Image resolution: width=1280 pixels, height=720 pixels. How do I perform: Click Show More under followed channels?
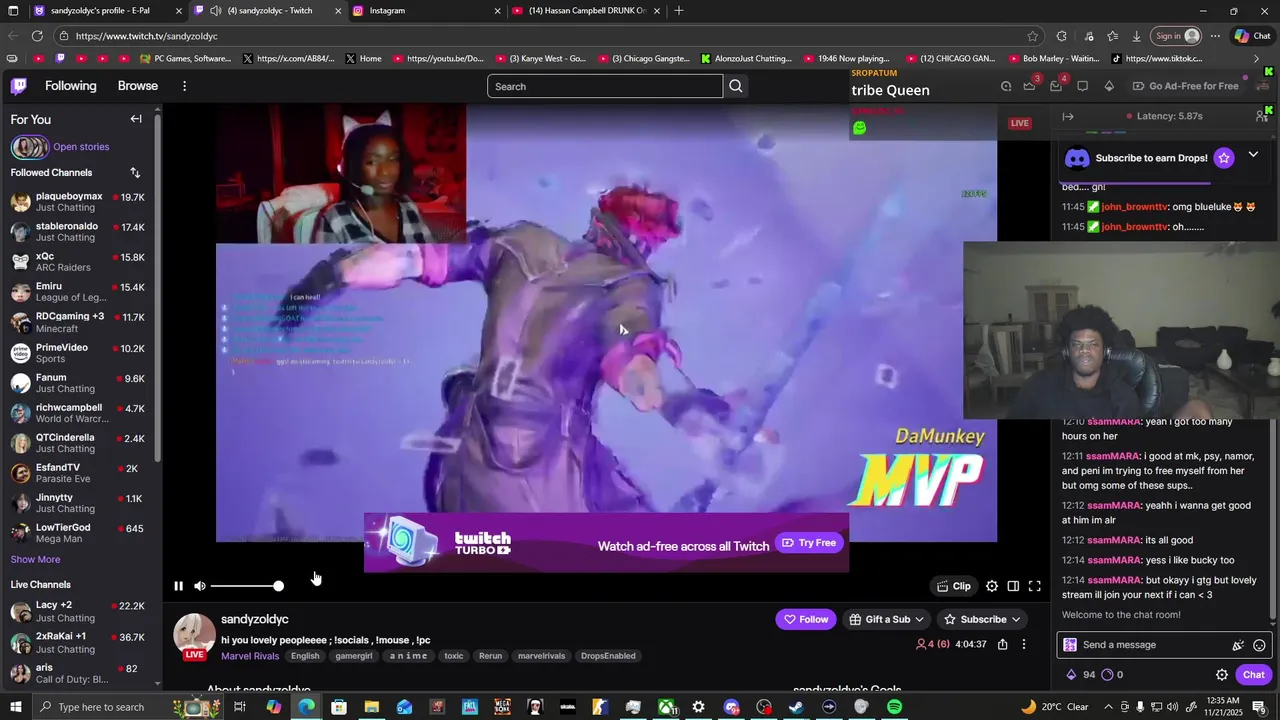pos(35,560)
